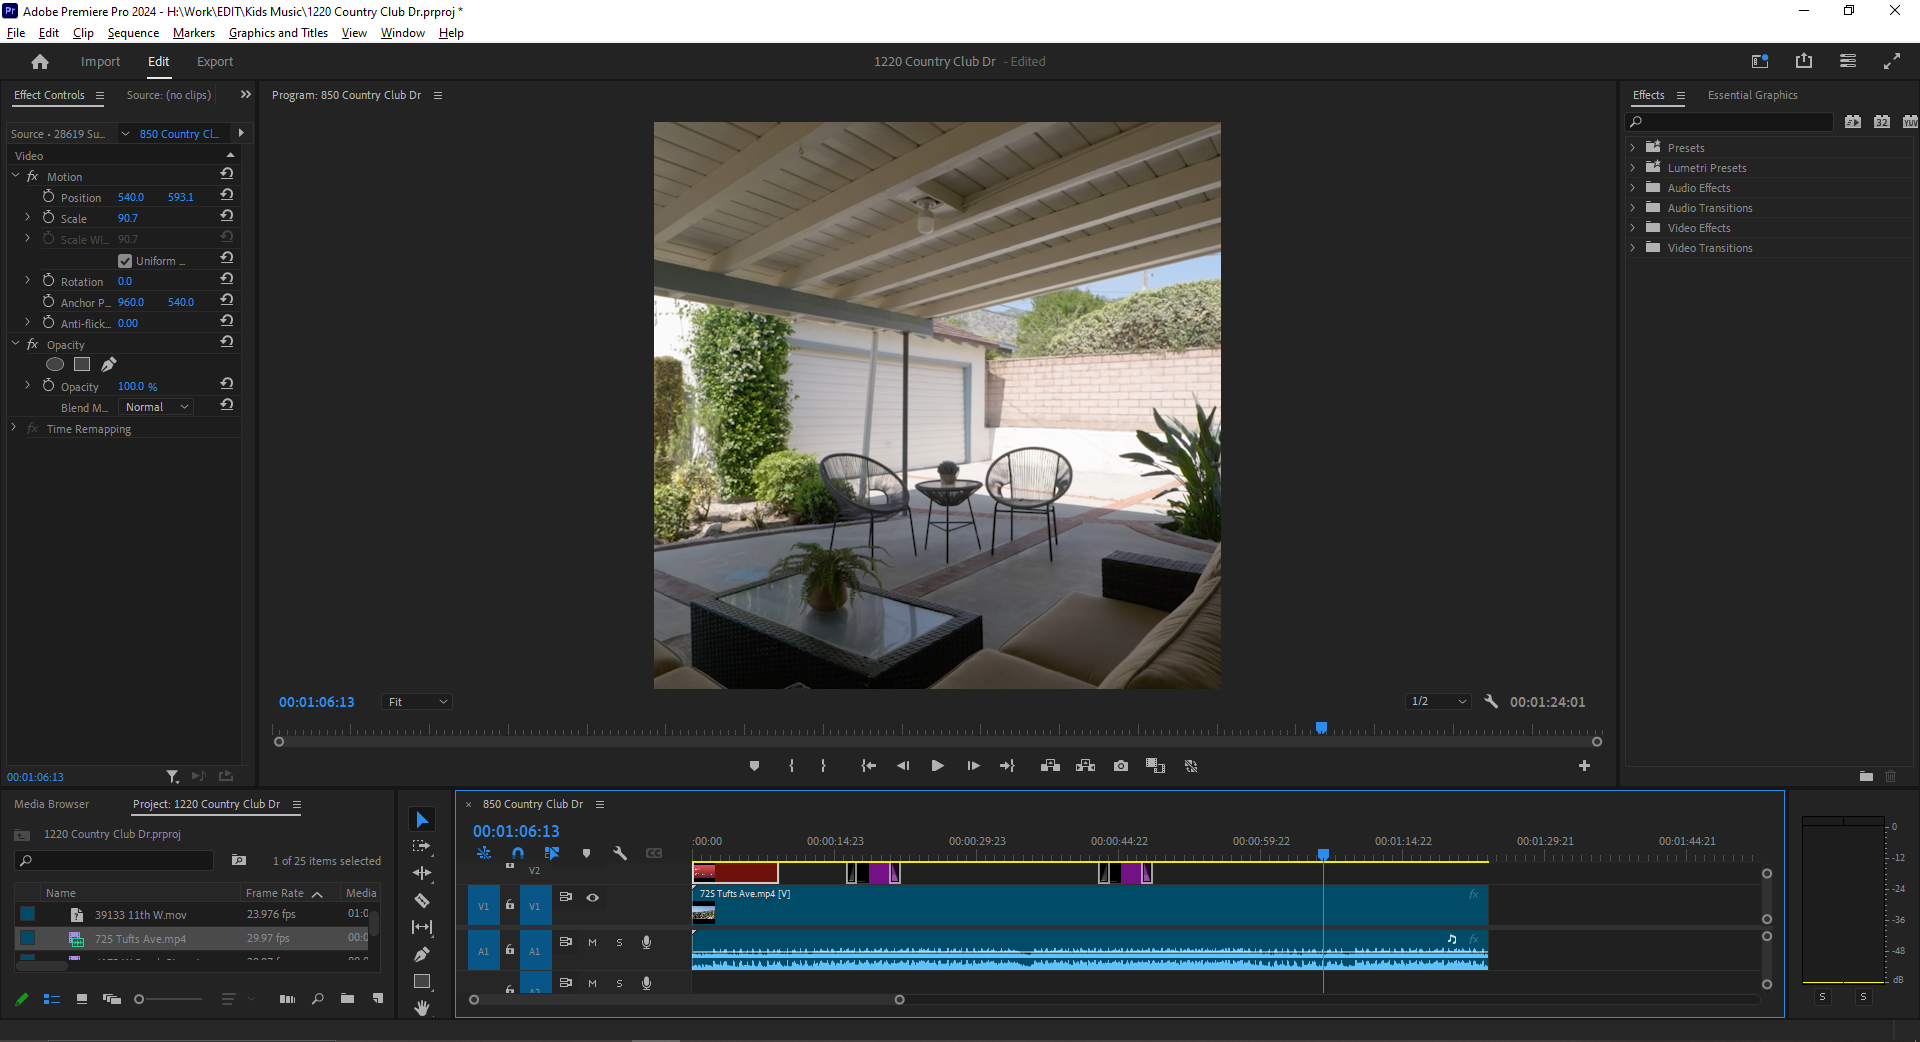Uncheck Uniform Scale checkbox
Viewport: 1920px width, 1042px height.
click(125, 261)
